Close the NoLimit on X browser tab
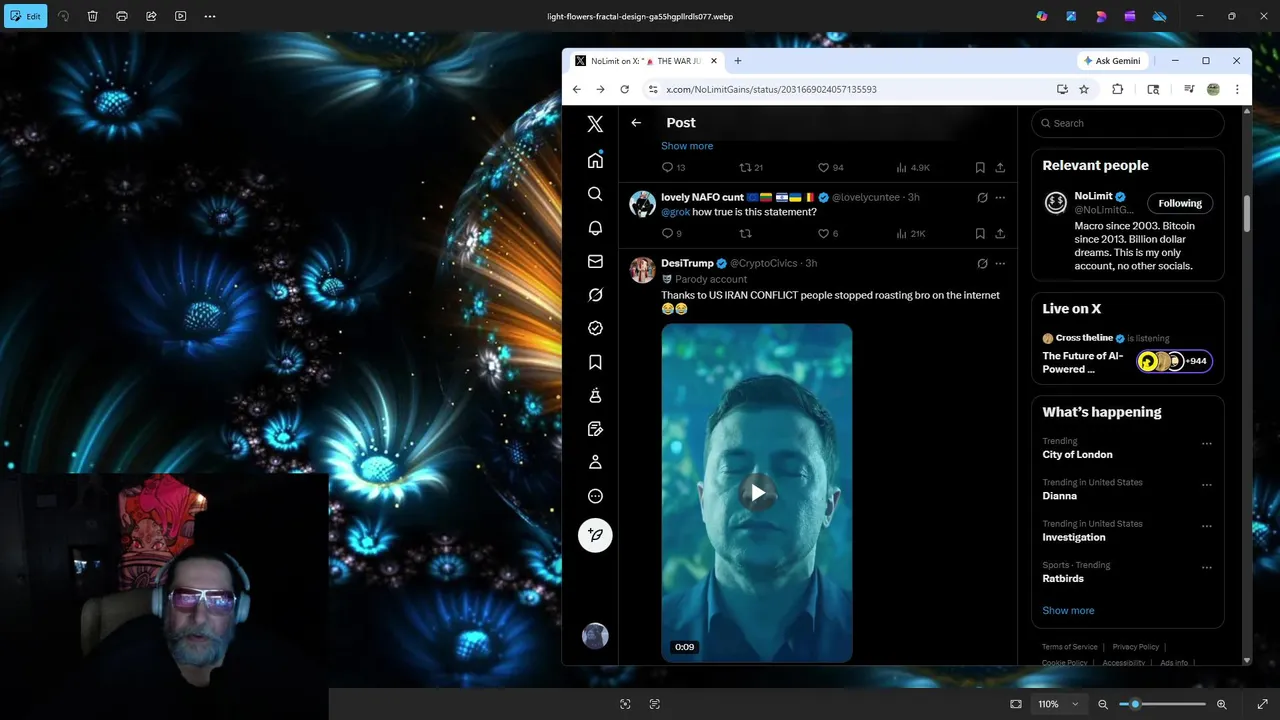This screenshot has width=1280, height=720. pos(714,61)
